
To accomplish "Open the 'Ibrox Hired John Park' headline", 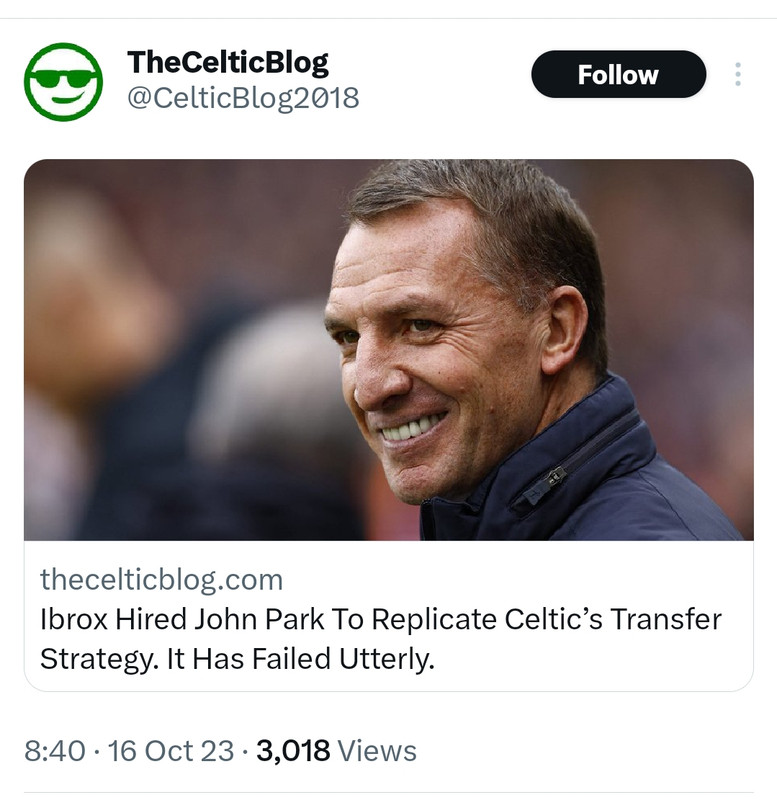I will 180,619.
